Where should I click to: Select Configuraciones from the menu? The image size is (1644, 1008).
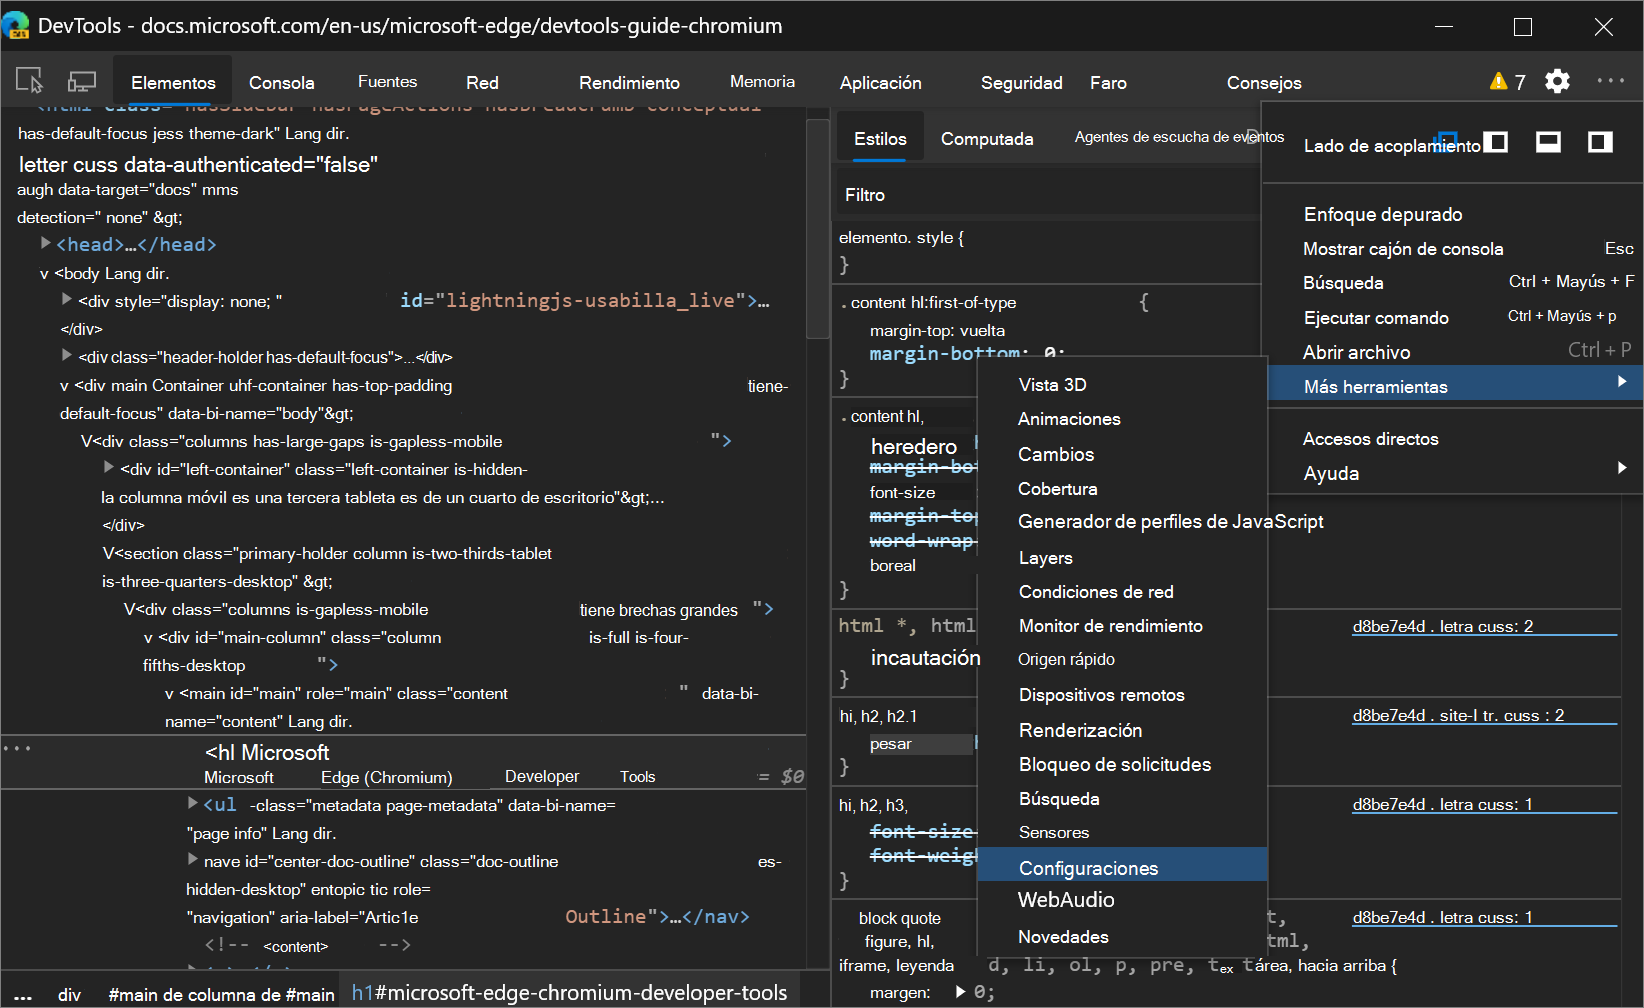[1088, 867]
